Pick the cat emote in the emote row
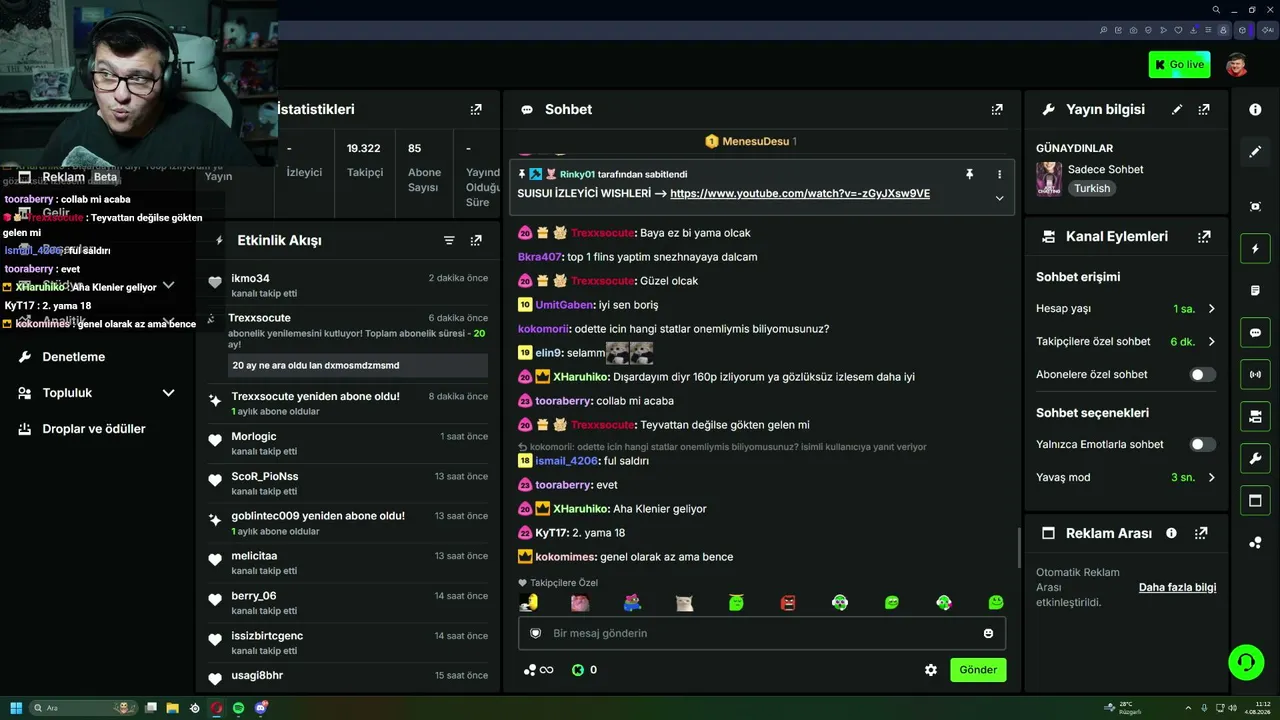 point(684,602)
